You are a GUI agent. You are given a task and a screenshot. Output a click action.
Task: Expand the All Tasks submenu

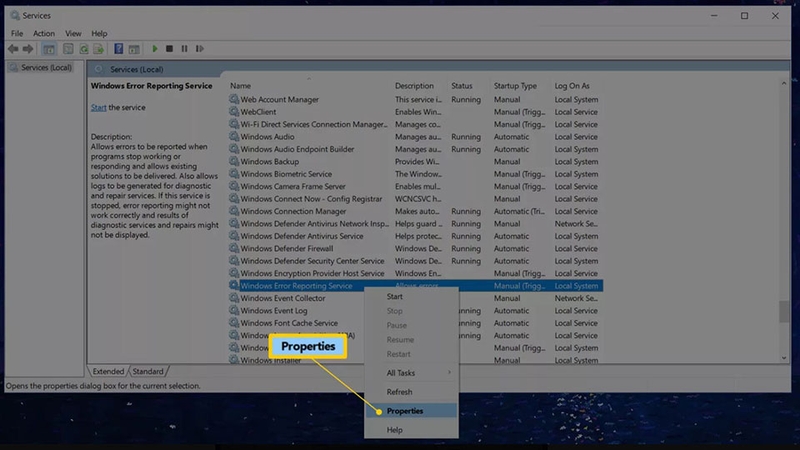point(411,373)
